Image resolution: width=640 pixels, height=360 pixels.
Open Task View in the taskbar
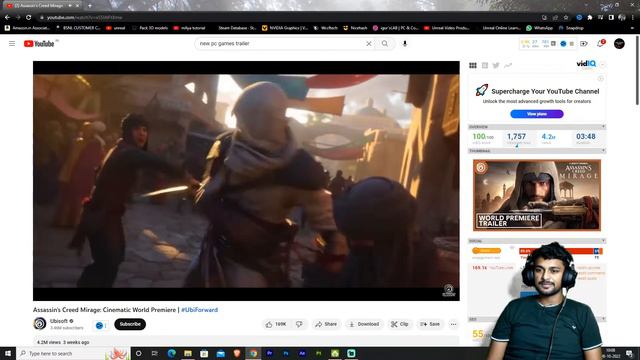(x=155, y=353)
